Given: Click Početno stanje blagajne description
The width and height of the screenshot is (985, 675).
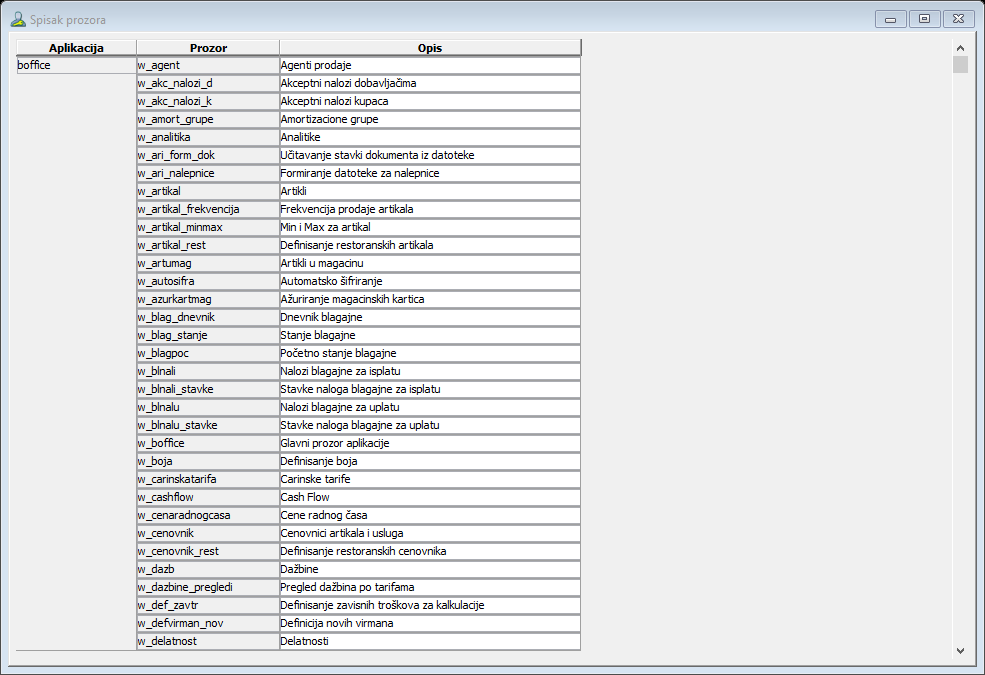Looking at the screenshot, I should [430, 354].
